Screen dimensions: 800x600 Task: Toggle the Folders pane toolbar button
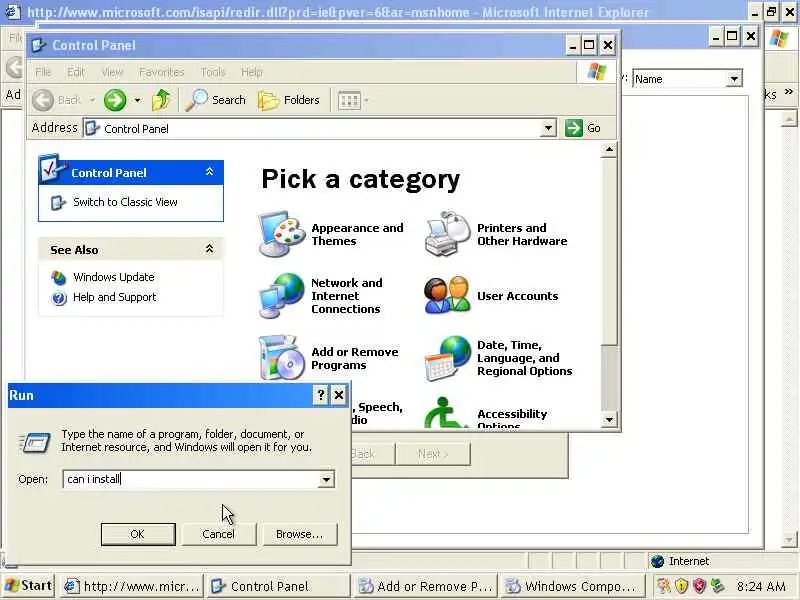(289, 100)
